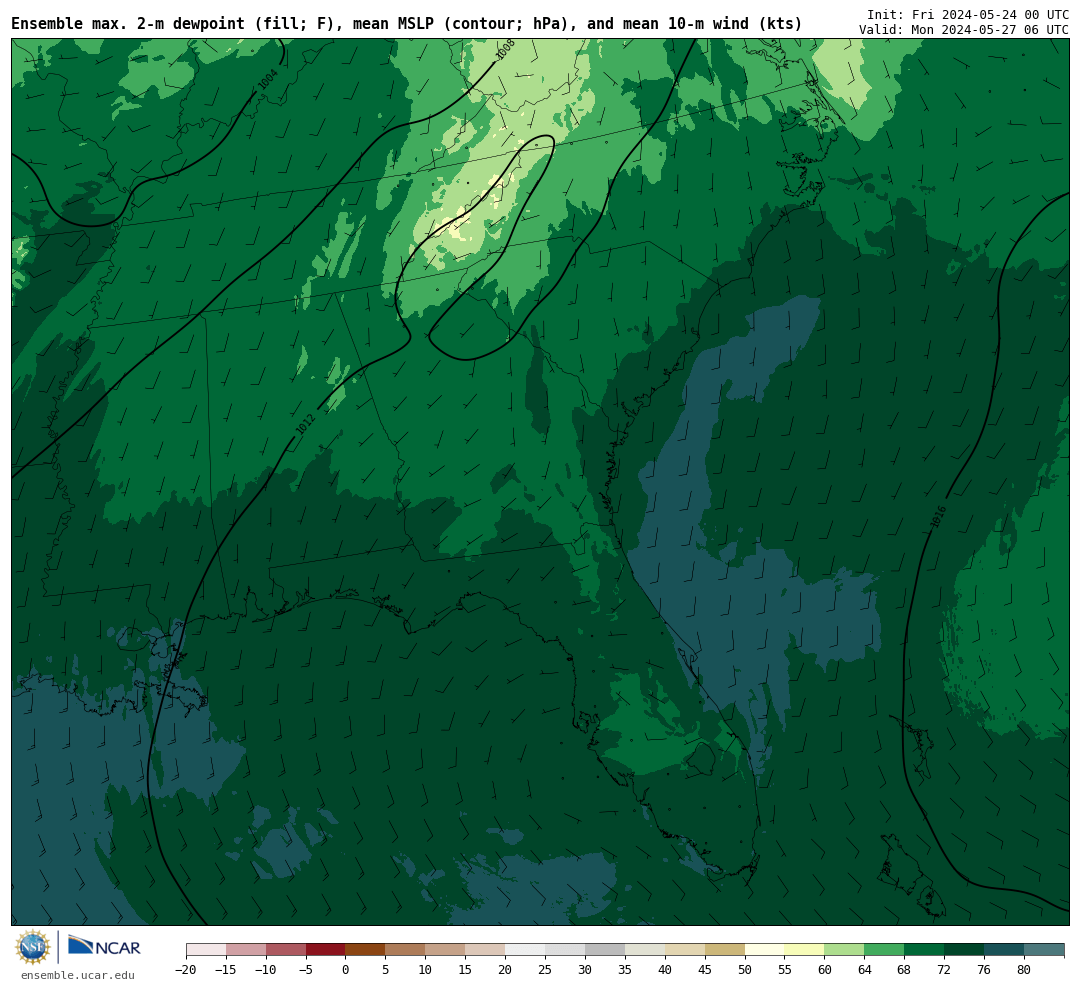Pick the 55 to 60 yellow colorbar swatch
The height and width of the screenshot is (988, 1080).
click(x=805, y=950)
